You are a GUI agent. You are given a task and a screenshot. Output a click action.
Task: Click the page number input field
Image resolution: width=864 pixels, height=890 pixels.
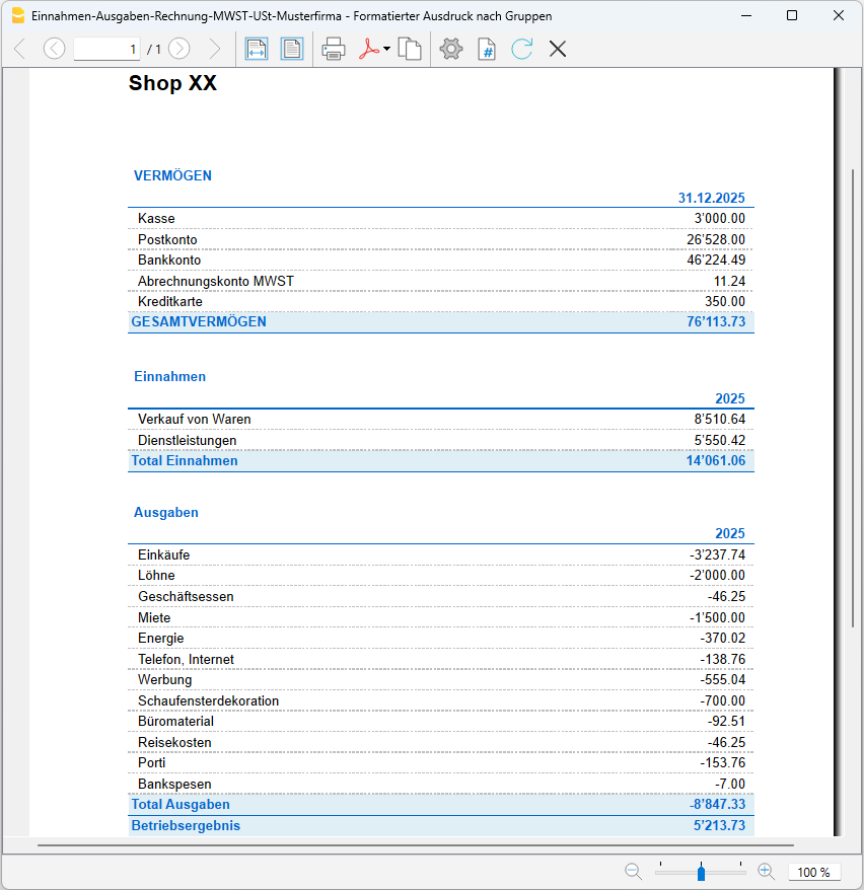click(107, 49)
